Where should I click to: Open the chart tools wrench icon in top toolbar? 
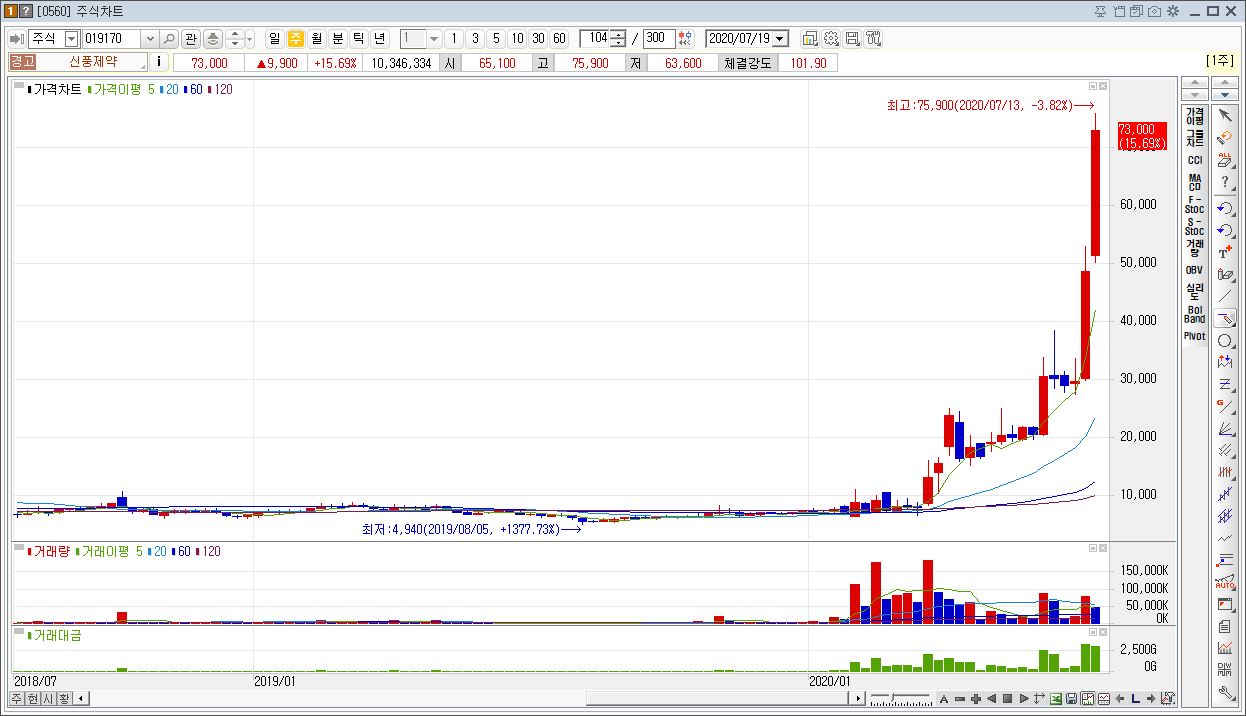coord(873,38)
